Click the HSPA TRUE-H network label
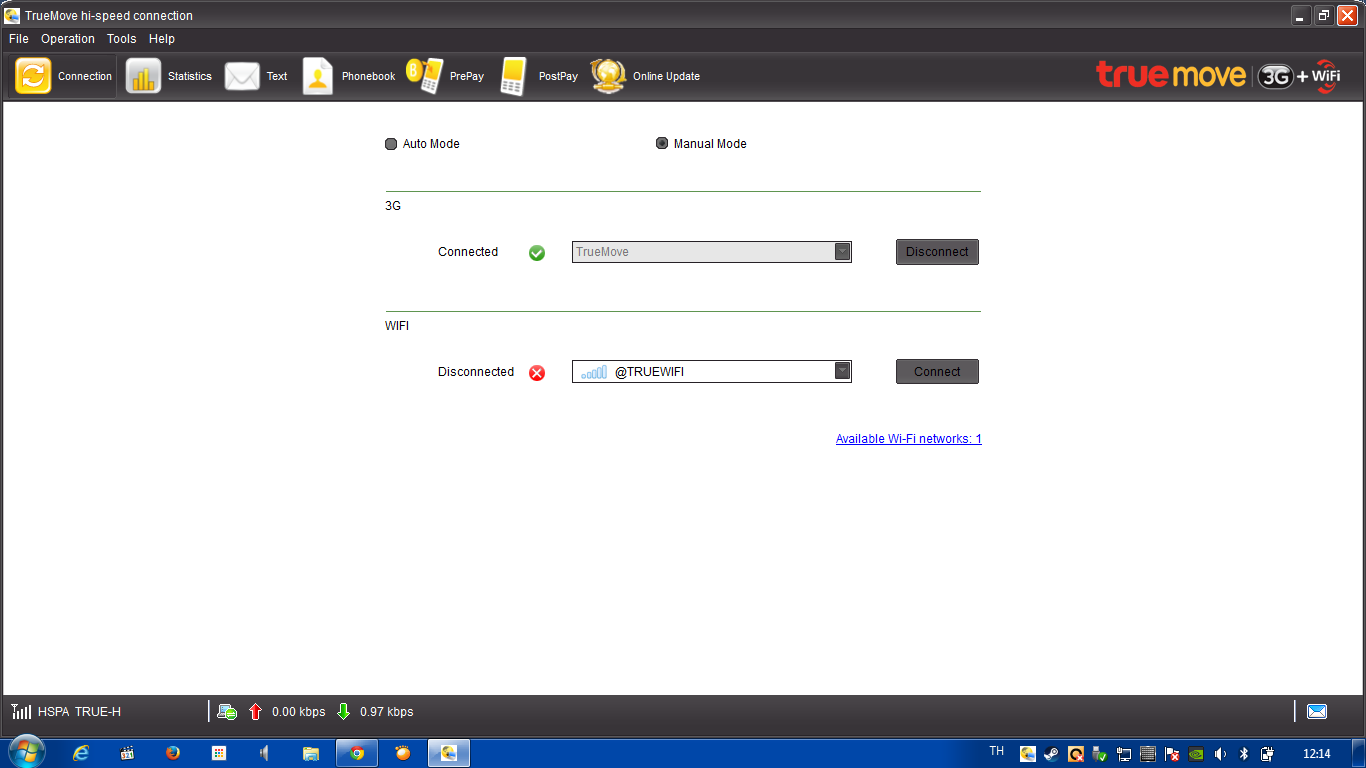 tap(79, 712)
